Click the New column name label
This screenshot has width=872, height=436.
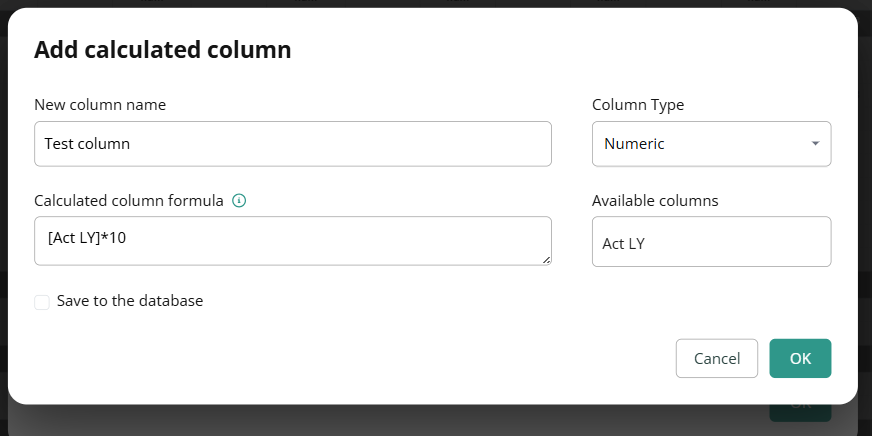coord(100,105)
